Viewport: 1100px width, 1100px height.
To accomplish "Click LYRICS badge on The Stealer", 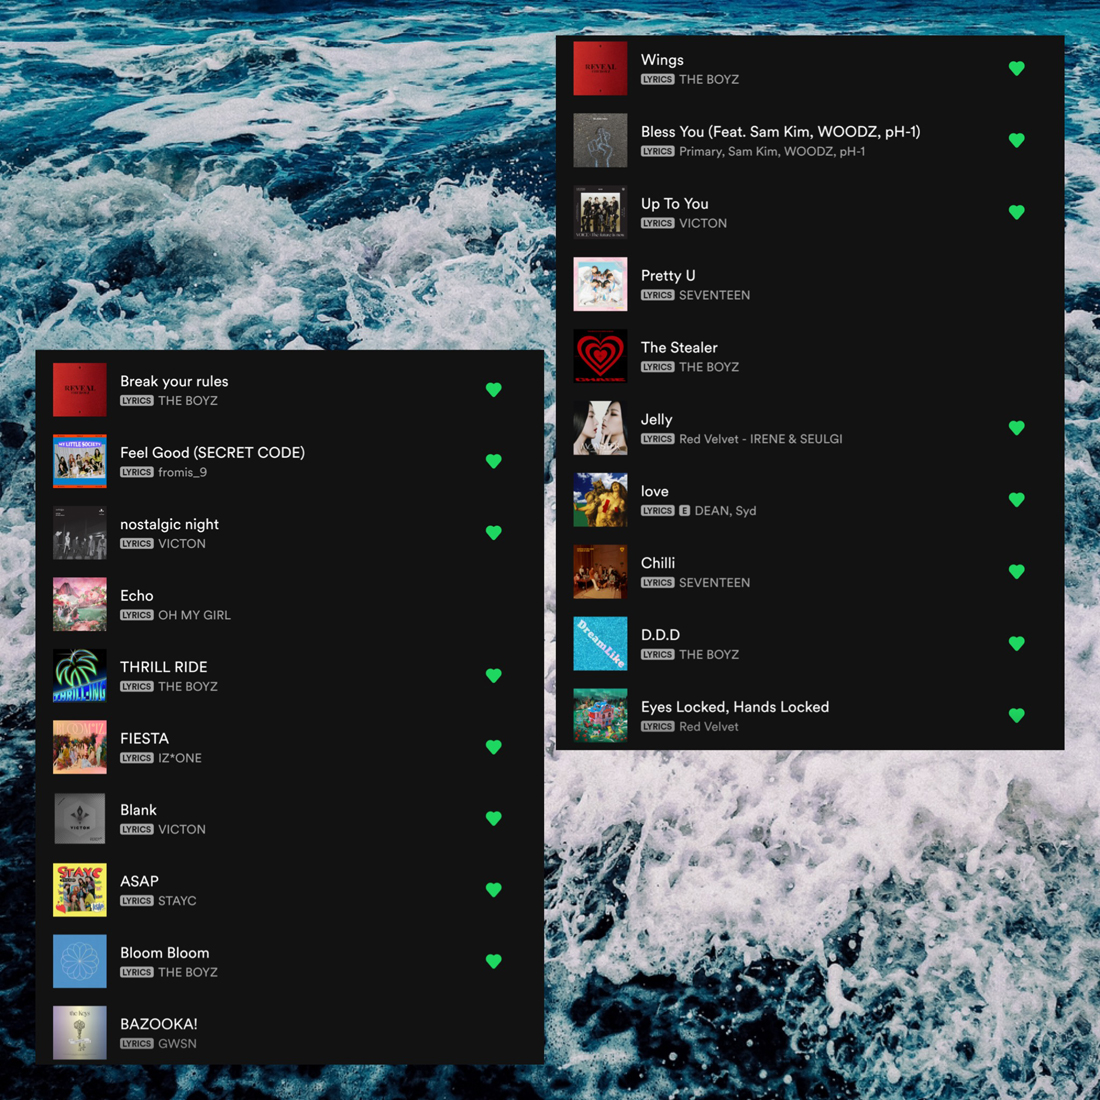I will coord(657,367).
